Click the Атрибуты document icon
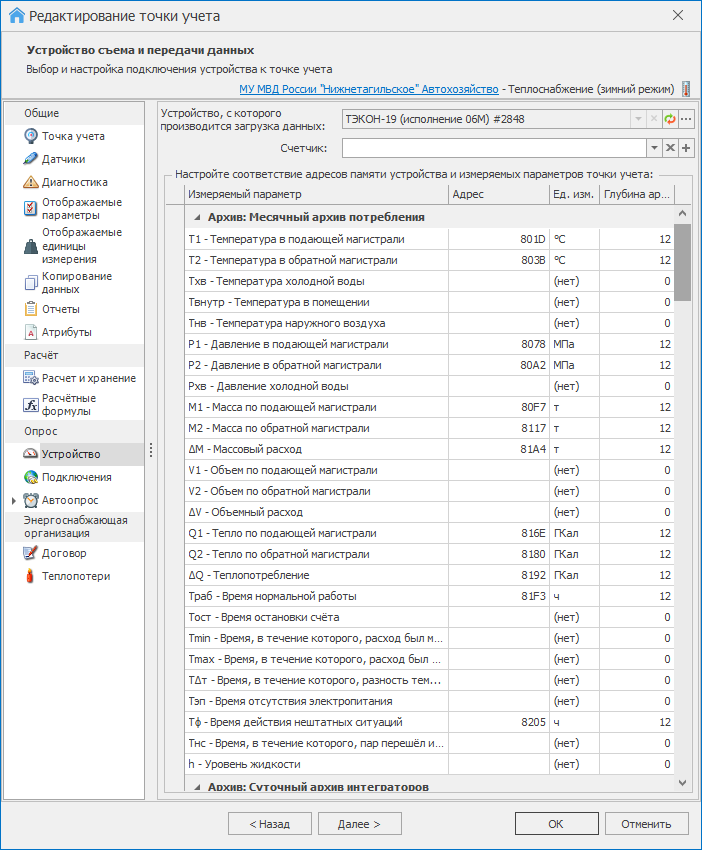 point(31,332)
